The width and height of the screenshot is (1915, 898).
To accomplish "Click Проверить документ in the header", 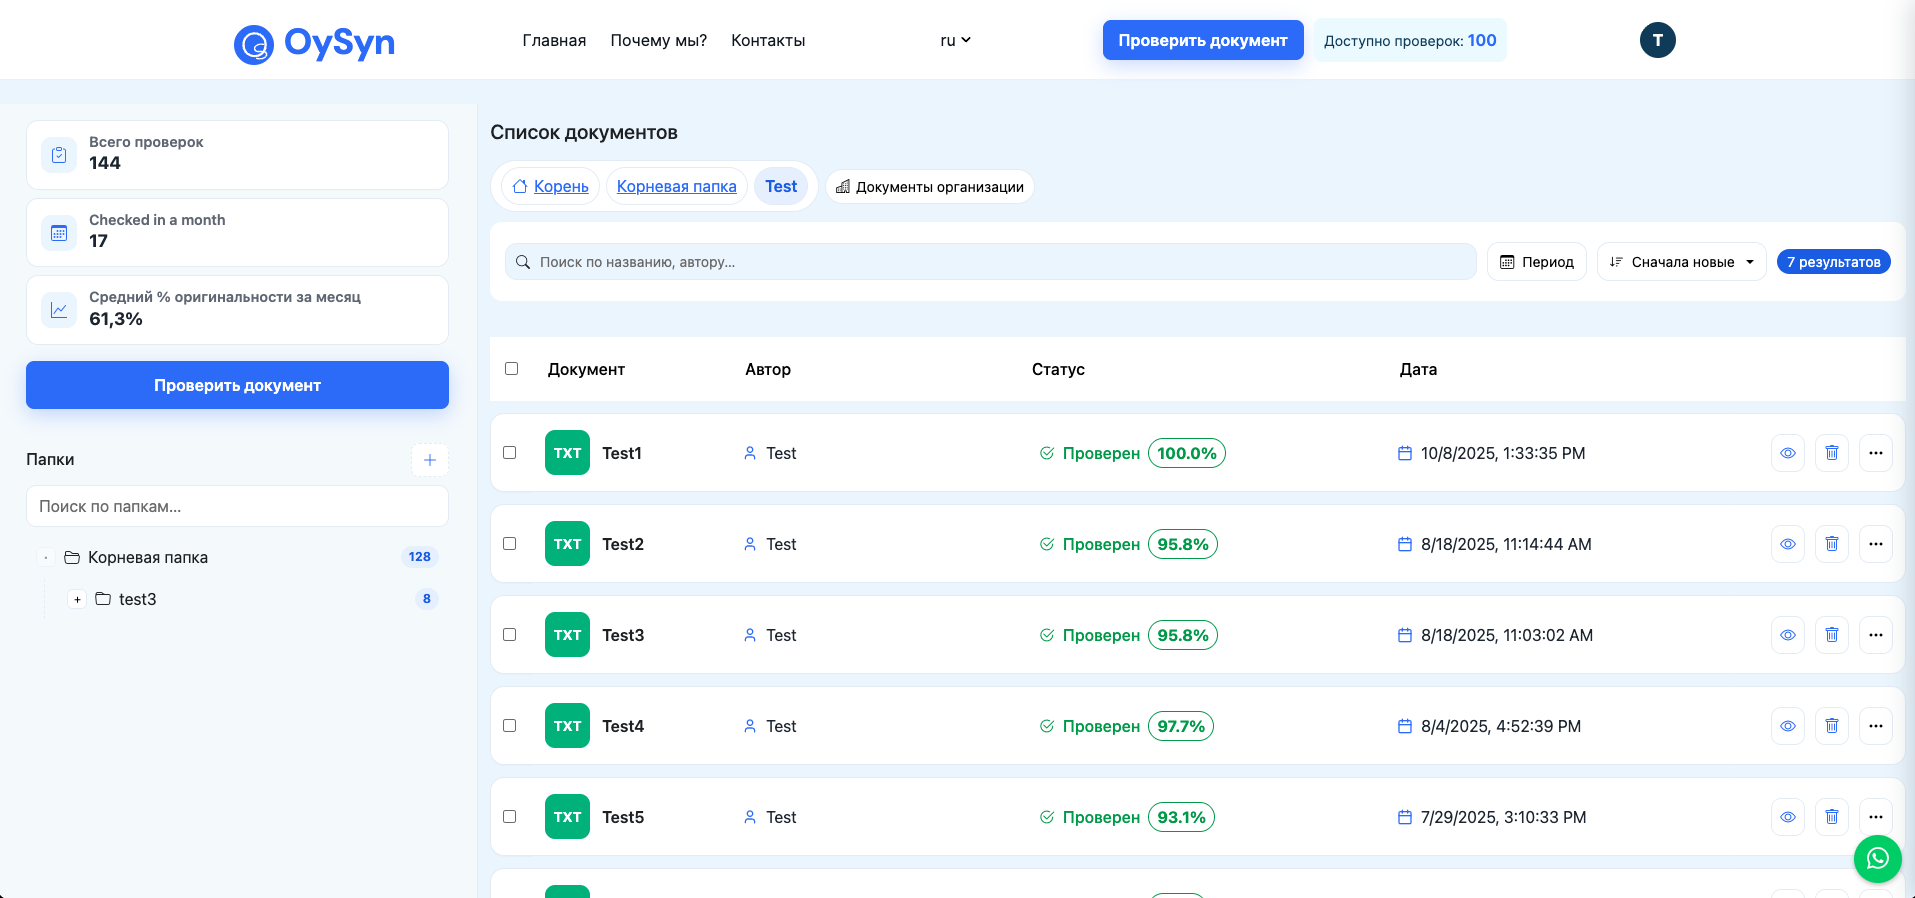I will (x=1202, y=40).
